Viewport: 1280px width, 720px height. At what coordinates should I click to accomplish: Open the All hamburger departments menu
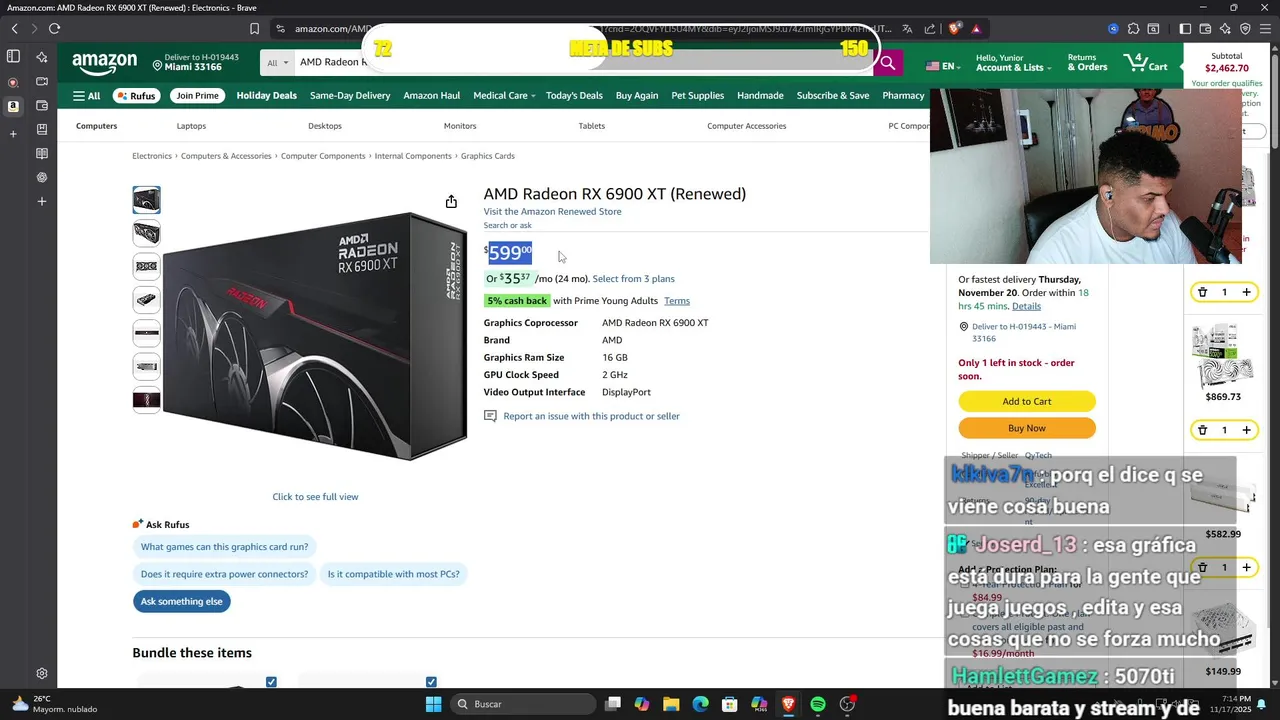pyautogui.click(x=86, y=96)
